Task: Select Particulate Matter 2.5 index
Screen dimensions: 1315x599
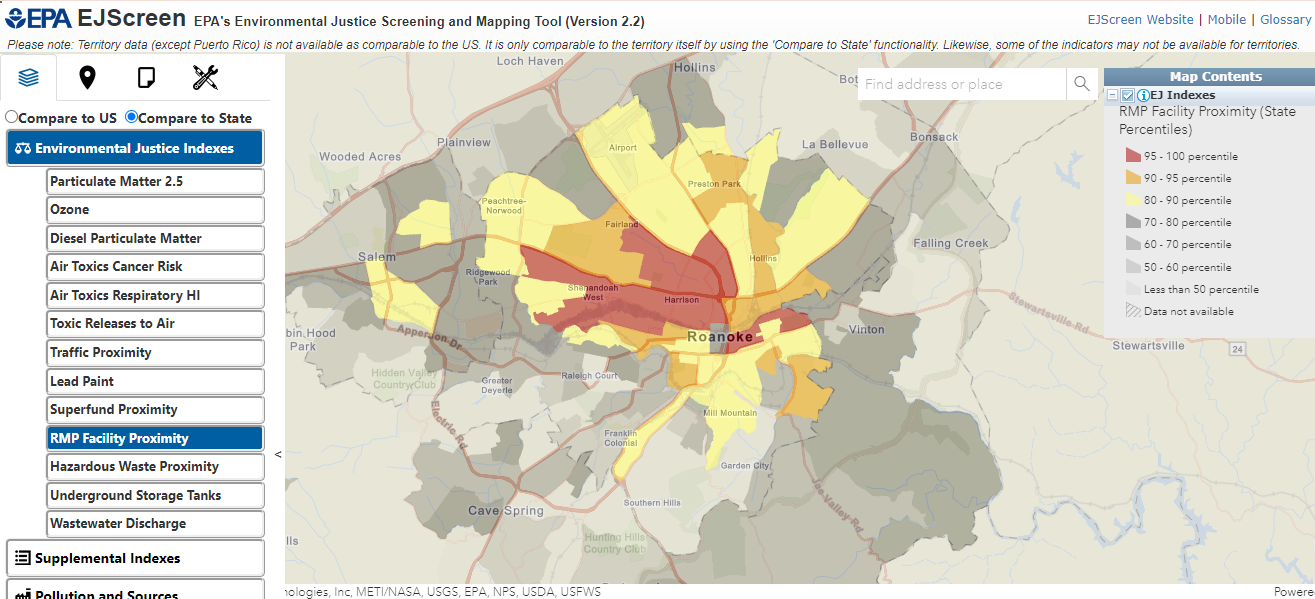Action: 156,181
